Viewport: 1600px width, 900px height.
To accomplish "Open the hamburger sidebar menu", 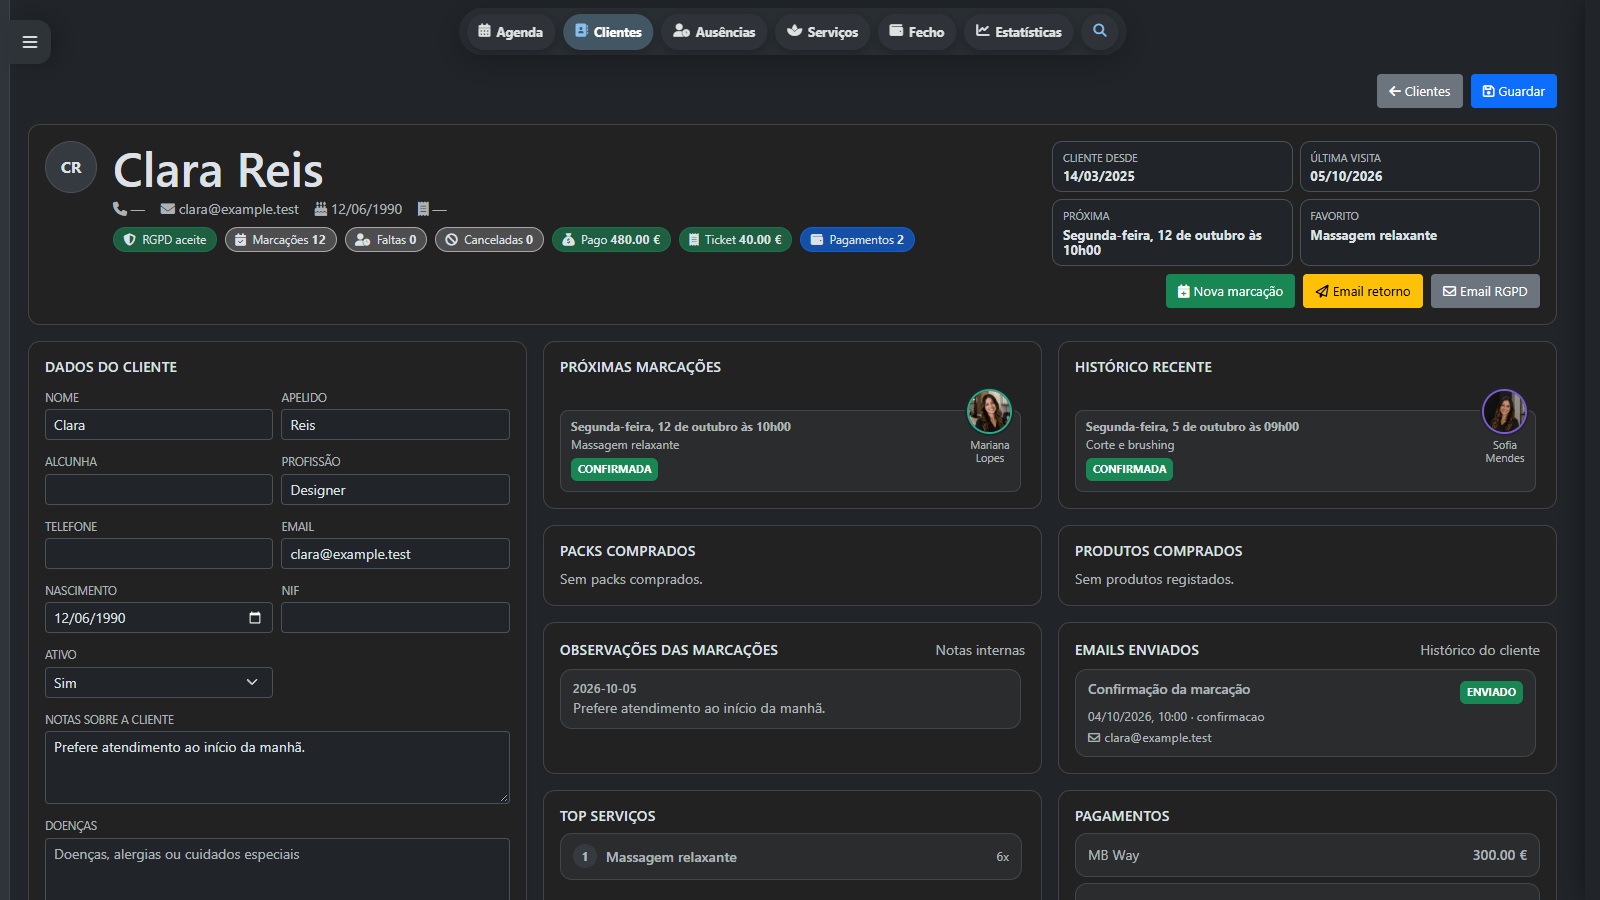I will (30, 42).
